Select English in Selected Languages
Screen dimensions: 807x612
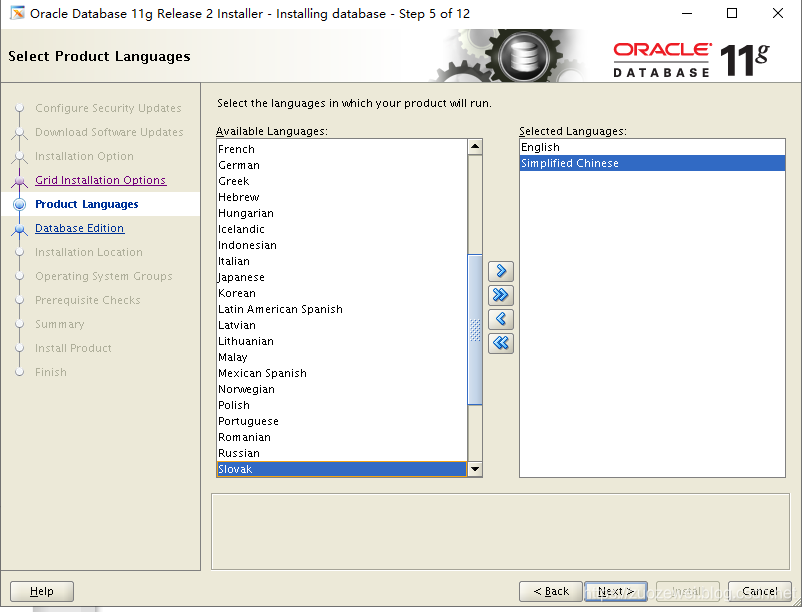tap(652, 147)
